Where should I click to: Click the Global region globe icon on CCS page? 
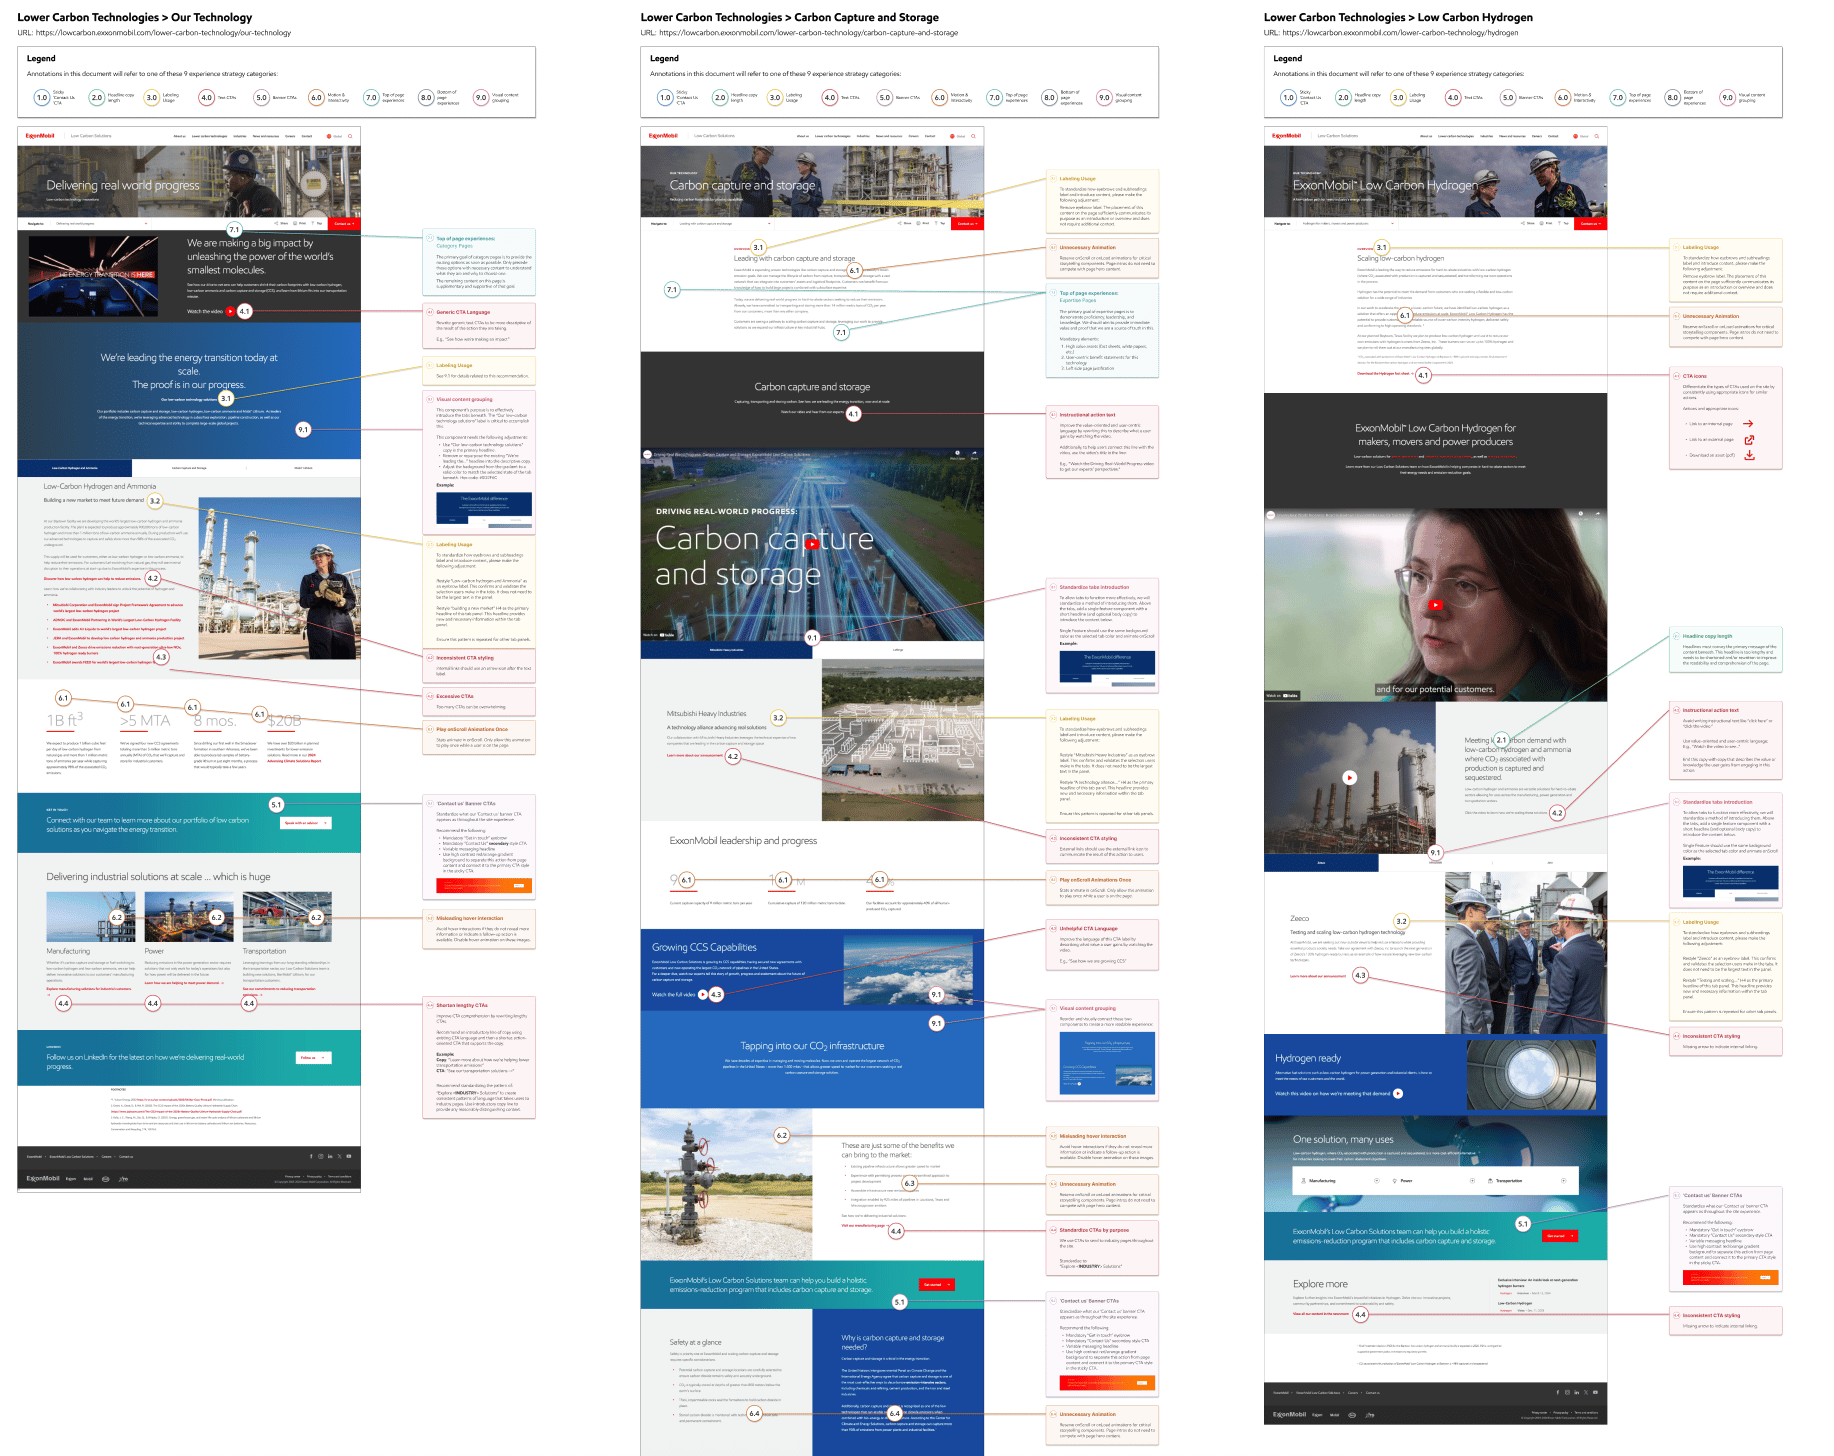coord(952,136)
